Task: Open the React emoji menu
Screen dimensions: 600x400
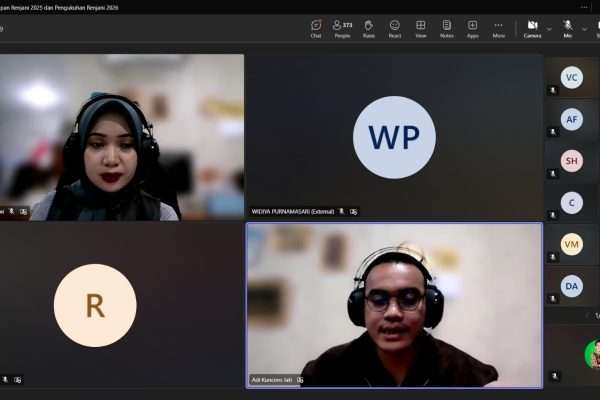Action: pos(395,28)
